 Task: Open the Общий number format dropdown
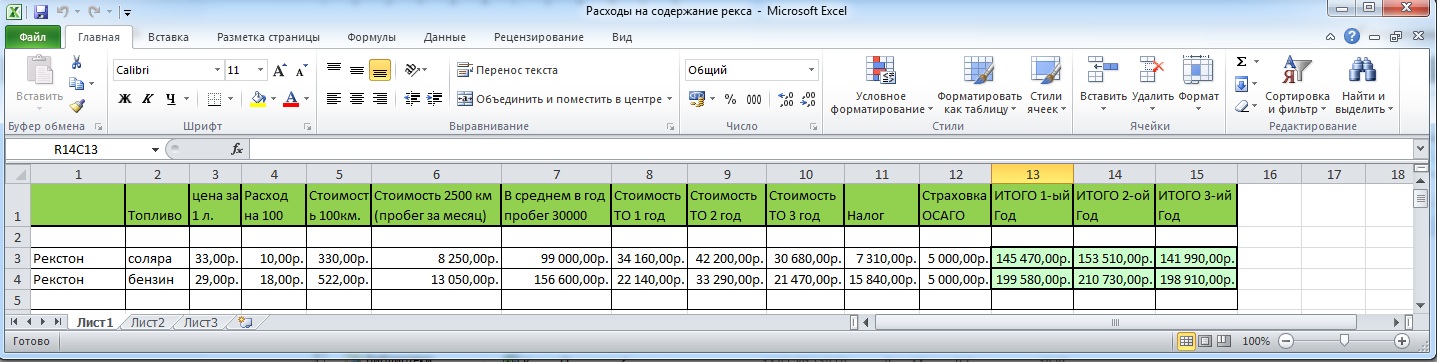(811, 71)
